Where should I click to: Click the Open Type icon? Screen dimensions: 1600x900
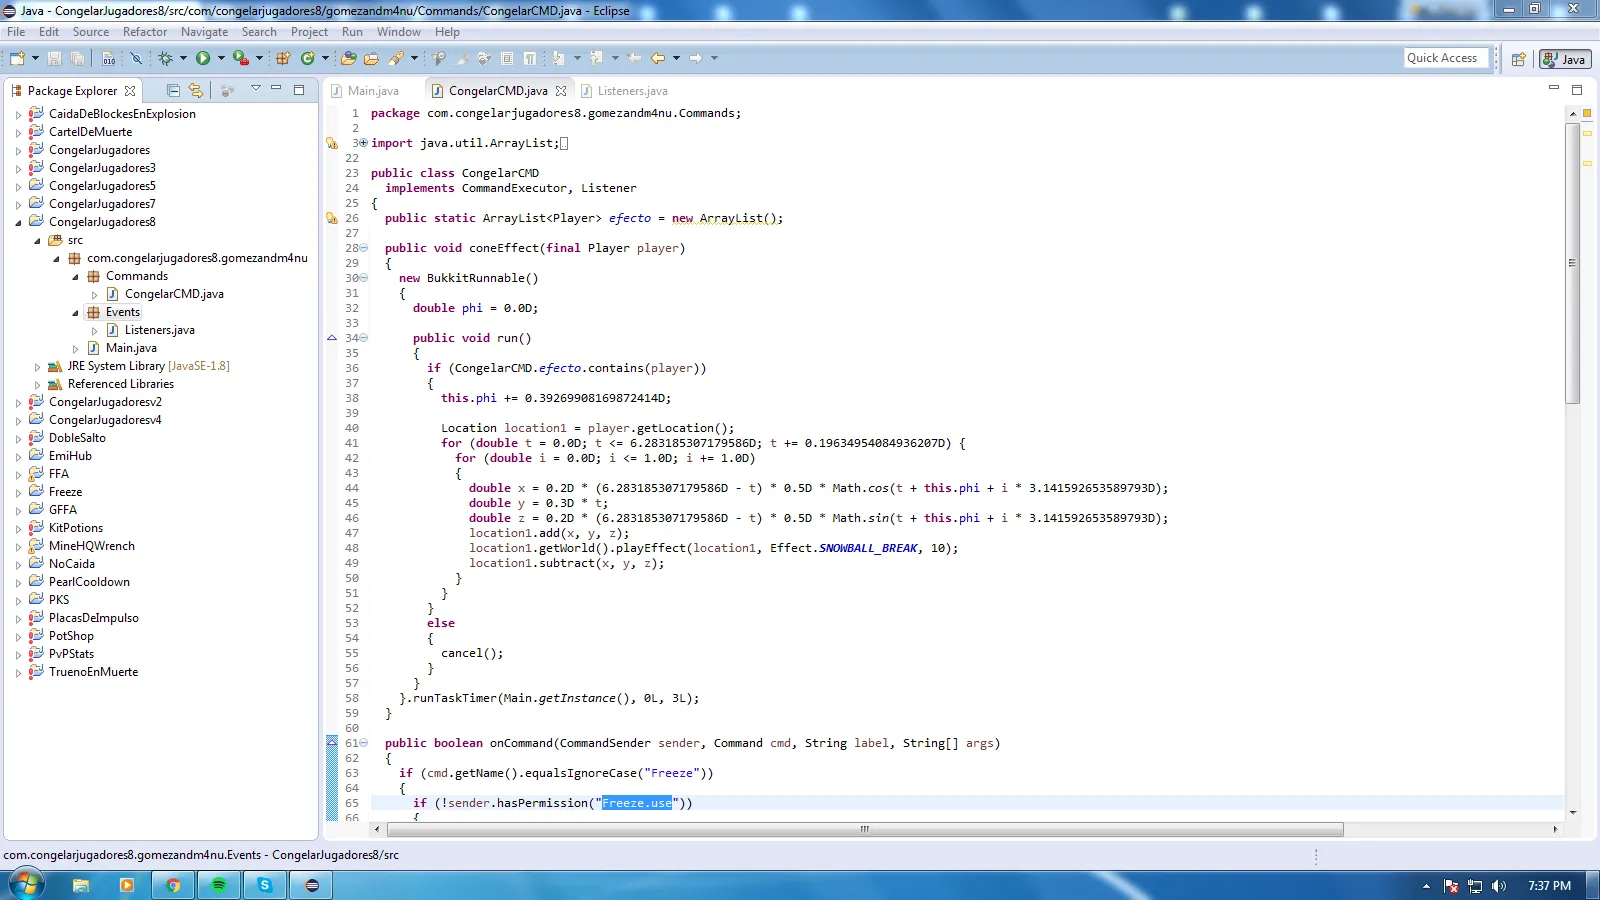[x=349, y=58]
